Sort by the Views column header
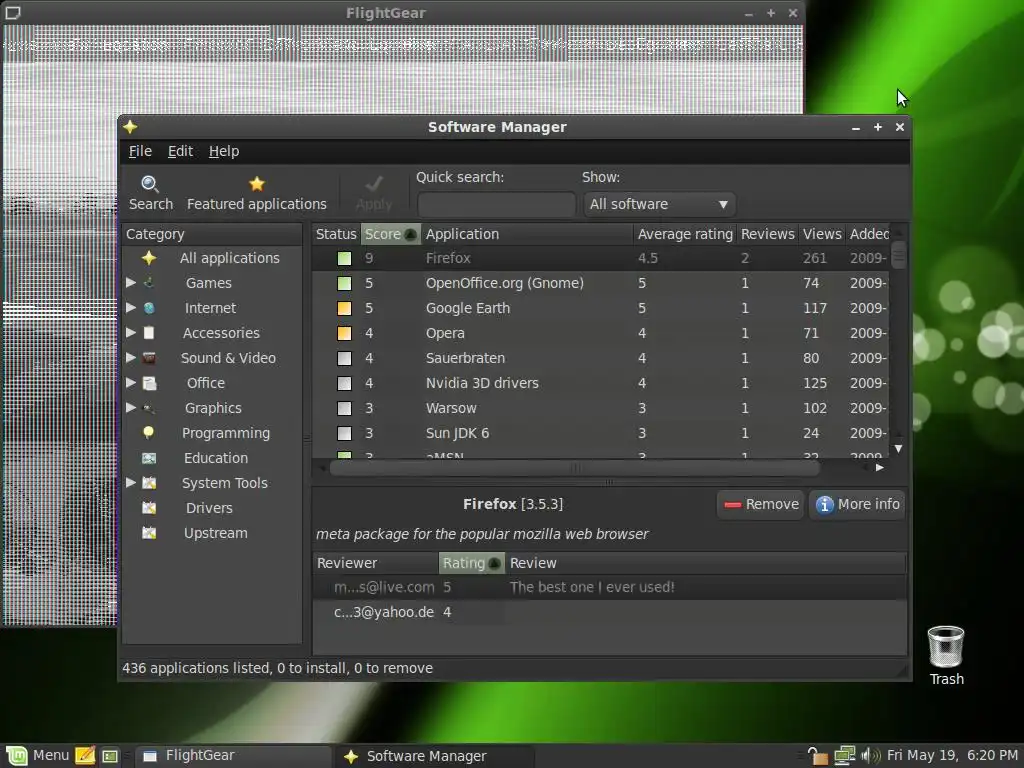The width and height of the screenshot is (1024, 768). click(x=822, y=234)
